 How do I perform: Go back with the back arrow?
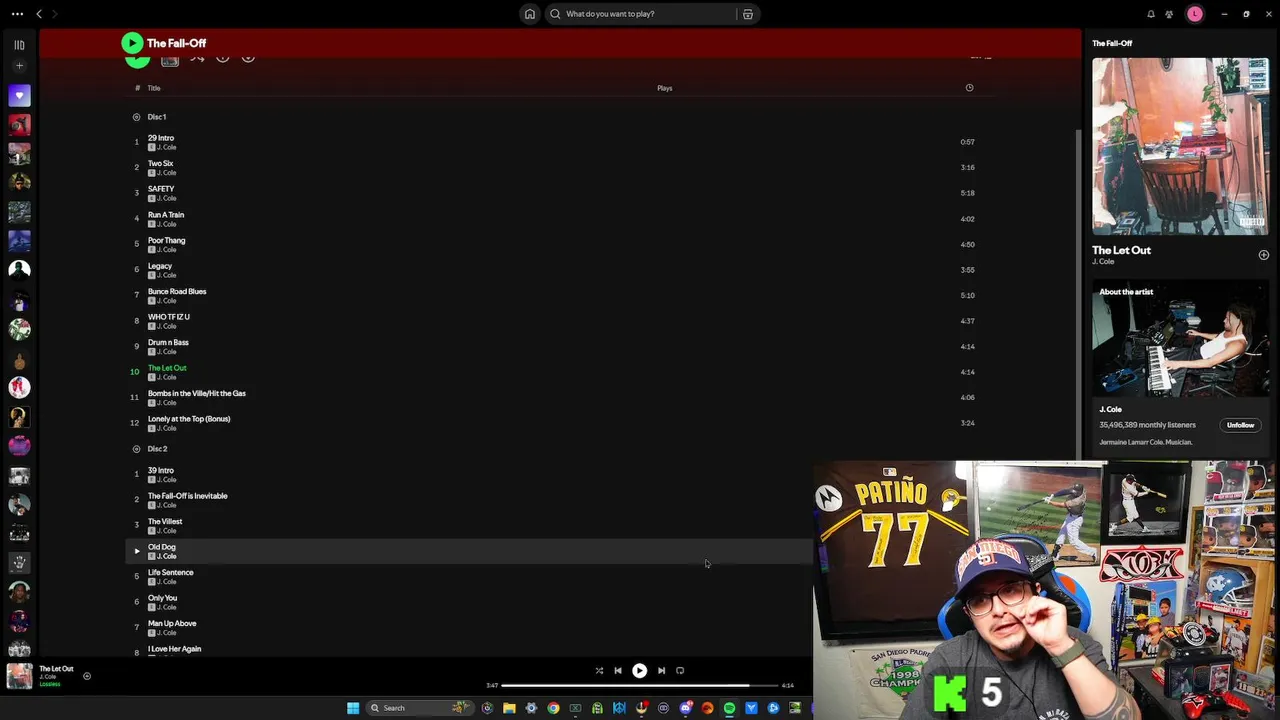(x=39, y=14)
